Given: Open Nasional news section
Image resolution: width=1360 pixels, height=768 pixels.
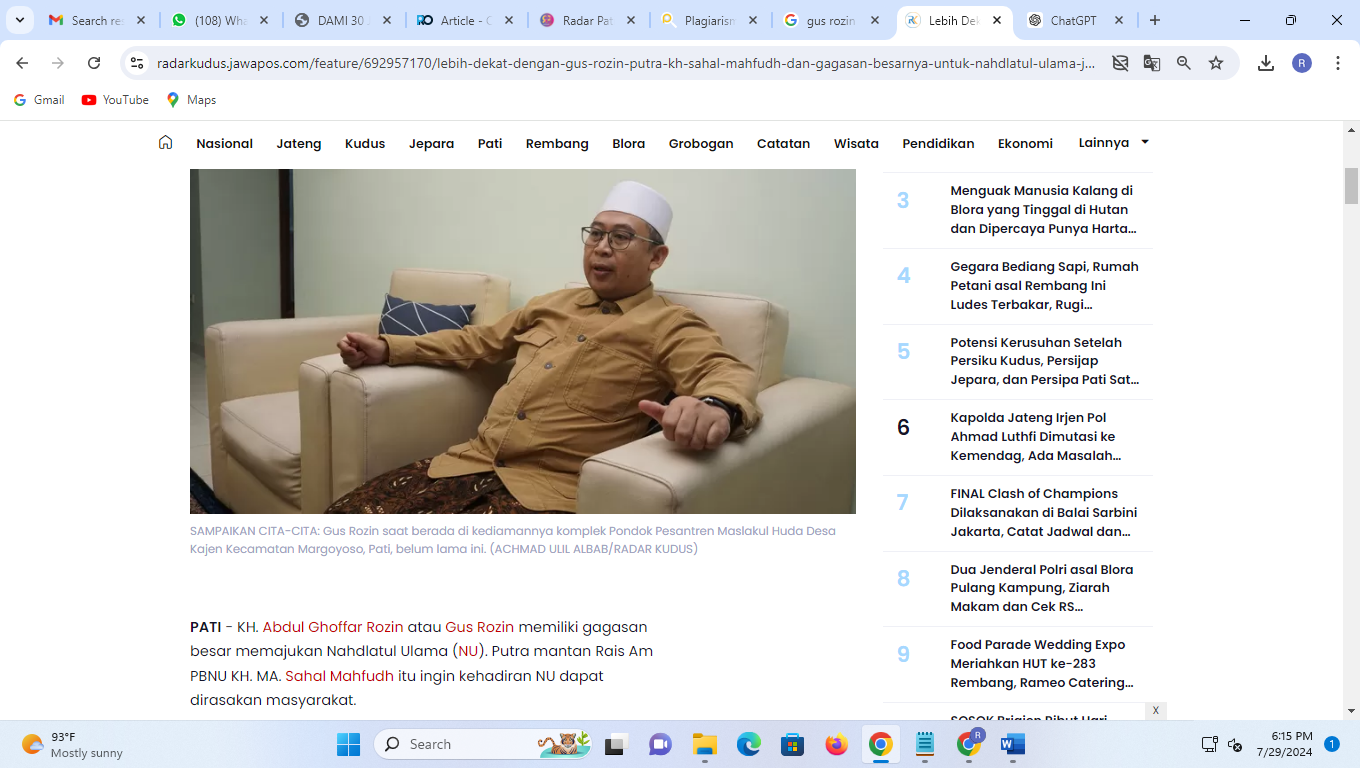Looking at the screenshot, I should coord(224,143).
